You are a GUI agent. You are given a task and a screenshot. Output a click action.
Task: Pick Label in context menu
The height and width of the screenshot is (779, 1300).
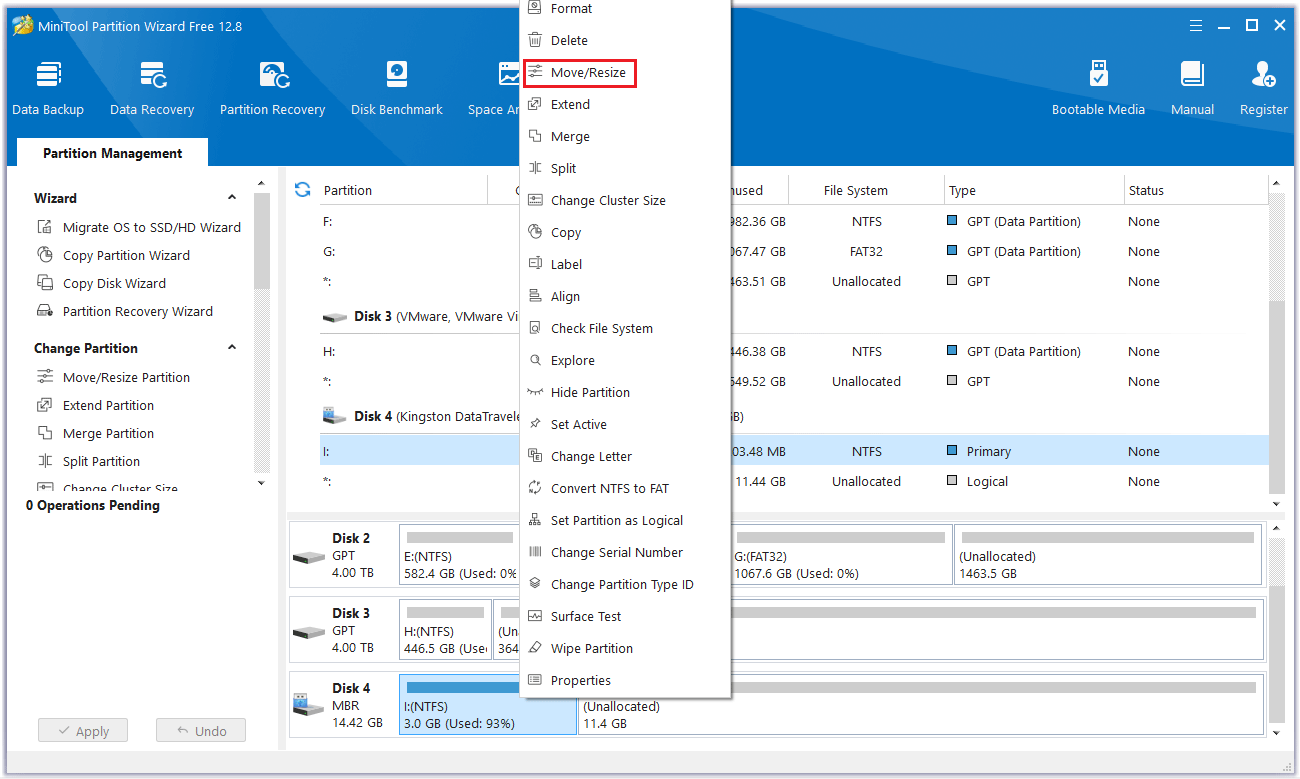click(625, 265)
